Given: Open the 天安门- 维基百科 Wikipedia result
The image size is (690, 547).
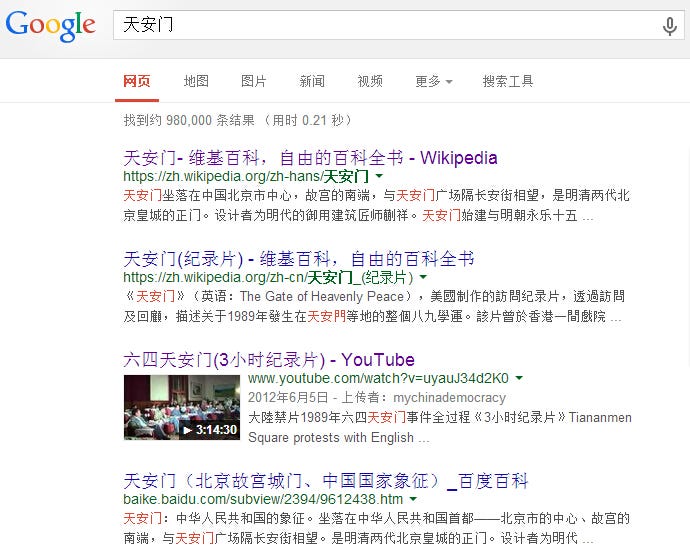Looking at the screenshot, I should [310, 158].
